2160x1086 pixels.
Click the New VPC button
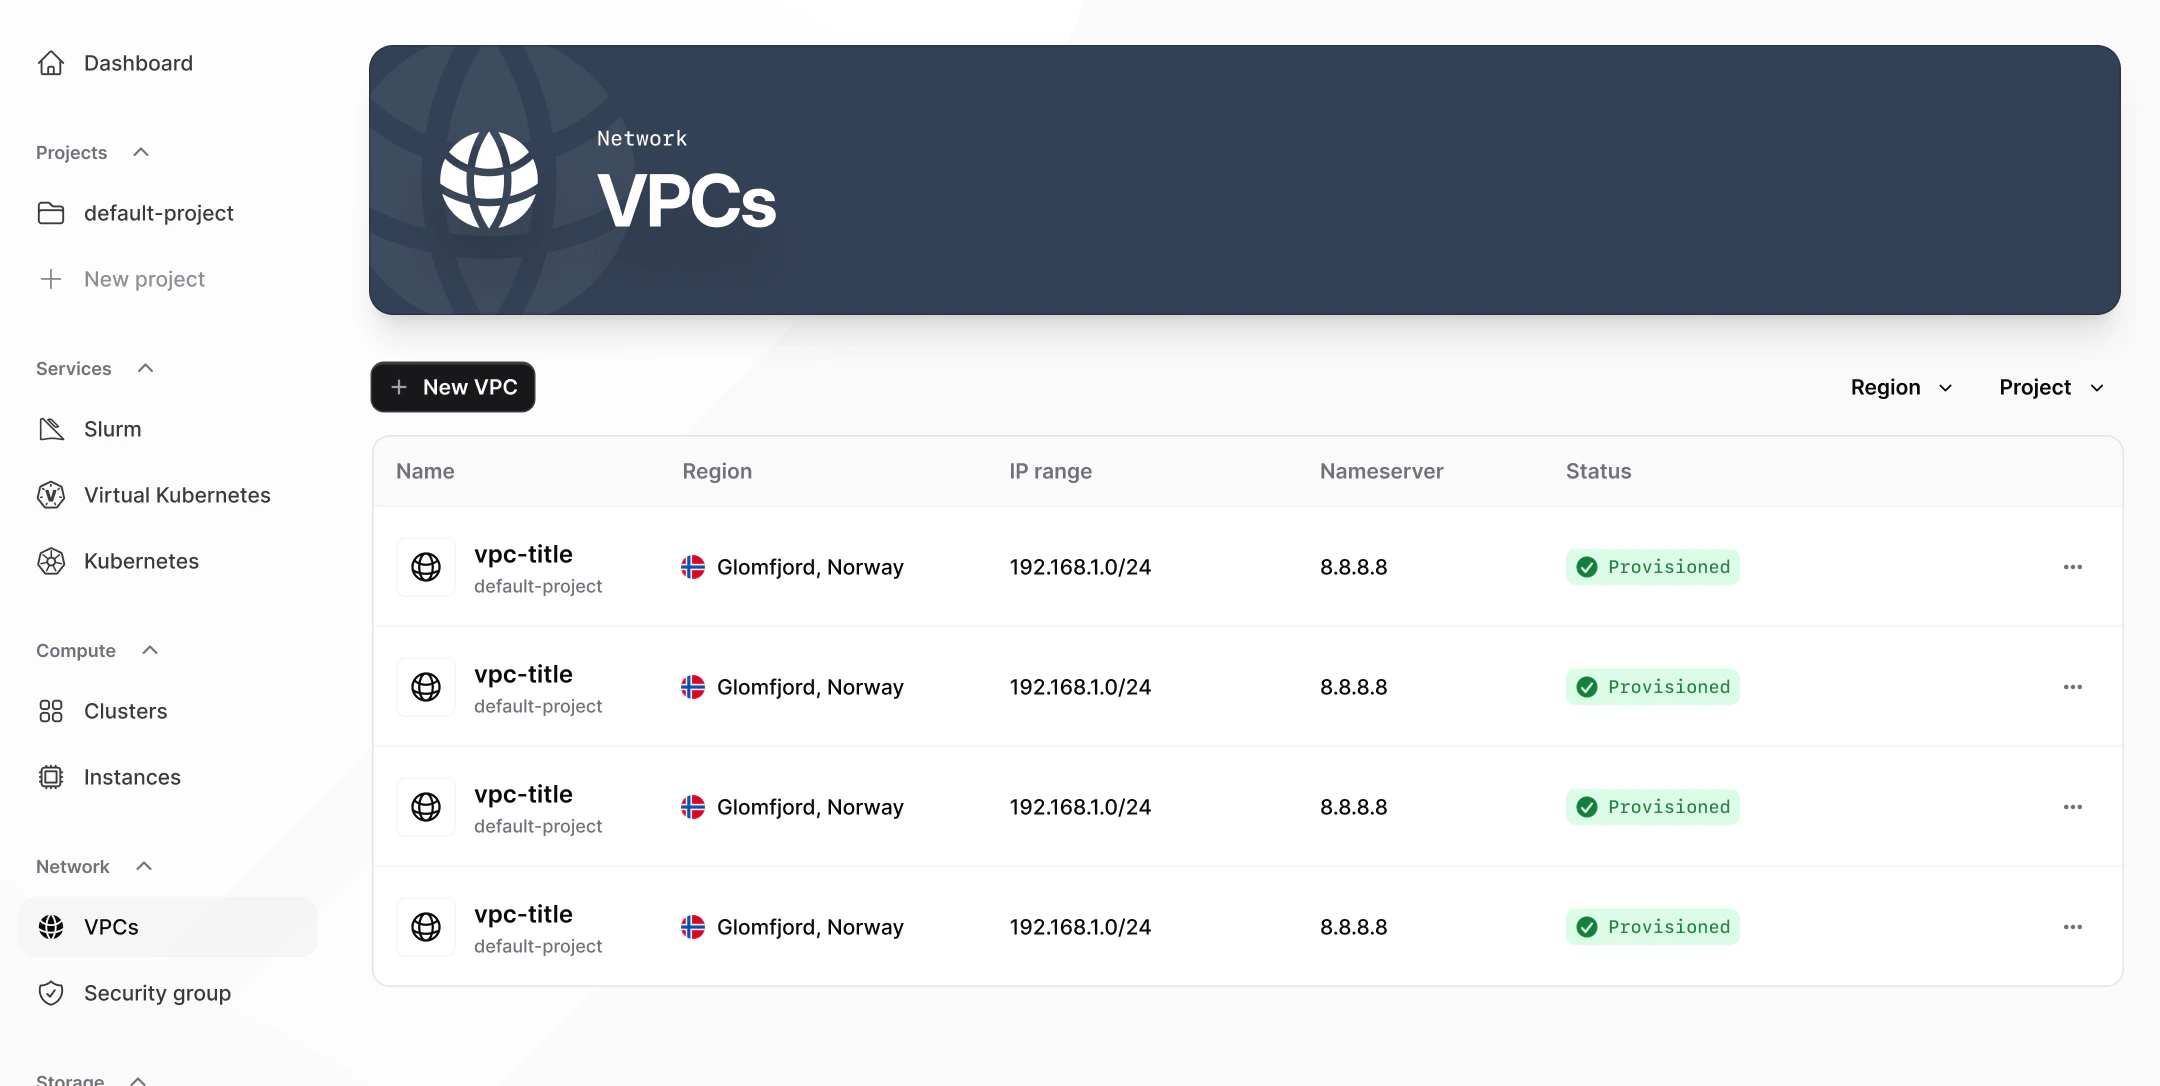452,387
